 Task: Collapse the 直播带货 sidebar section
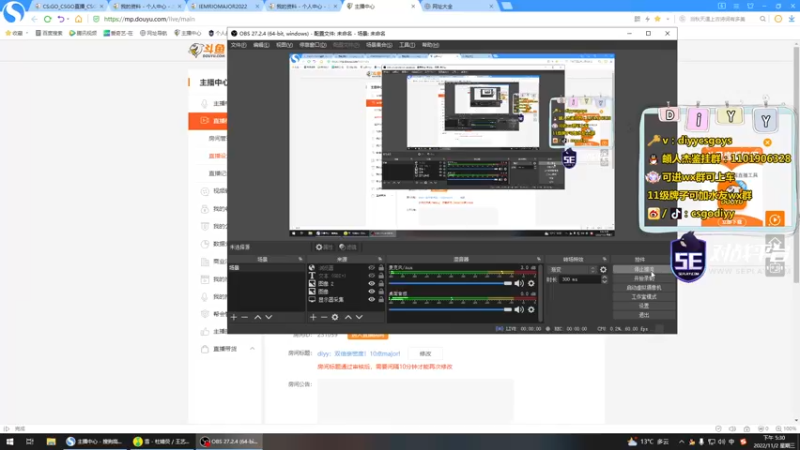point(252,349)
